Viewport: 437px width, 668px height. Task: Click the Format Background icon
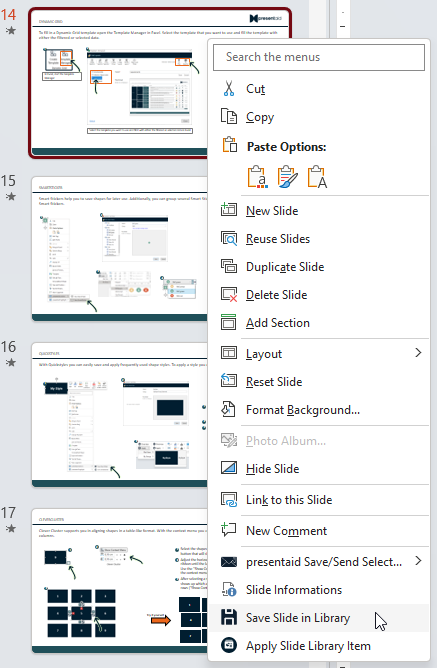click(229, 409)
